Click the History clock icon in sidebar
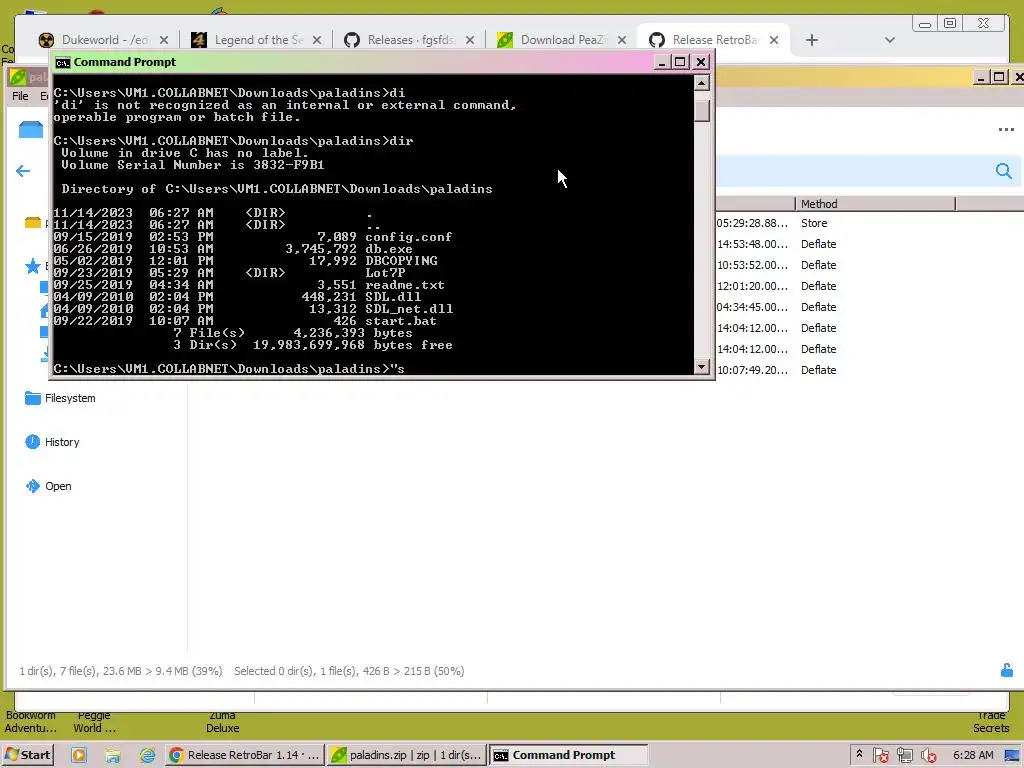1024x768 pixels. [33, 442]
